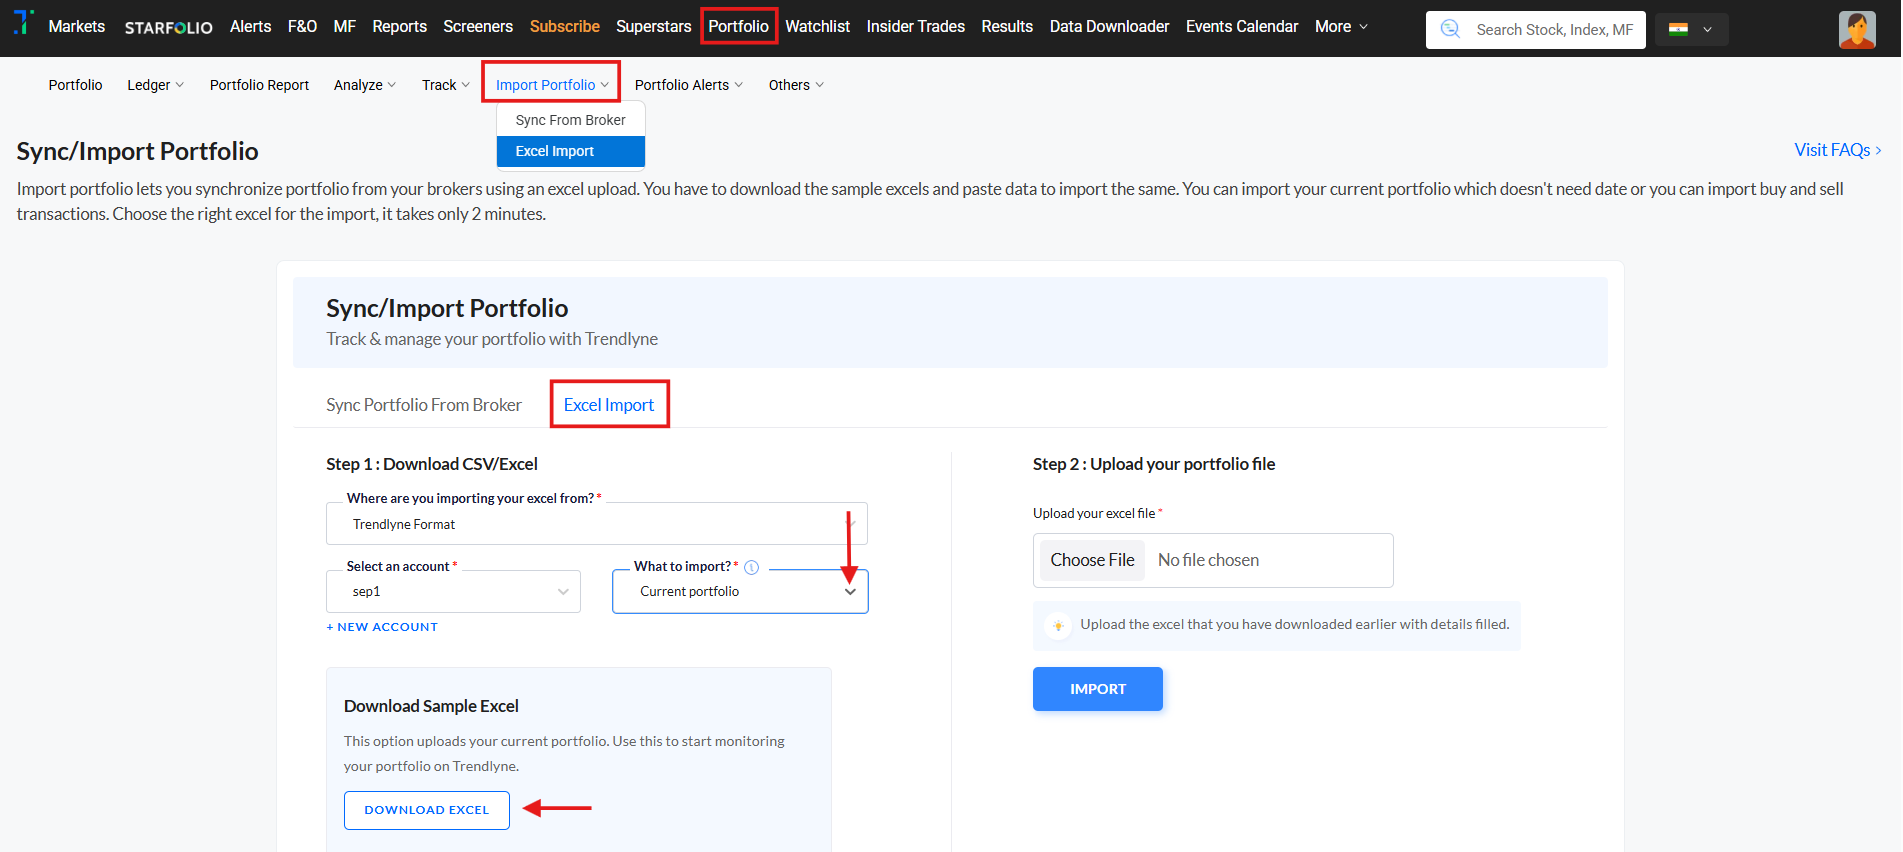Image resolution: width=1903 pixels, height=852 pixels.
Task: Click the Choose File button
Action: [x=1092, y=561]
